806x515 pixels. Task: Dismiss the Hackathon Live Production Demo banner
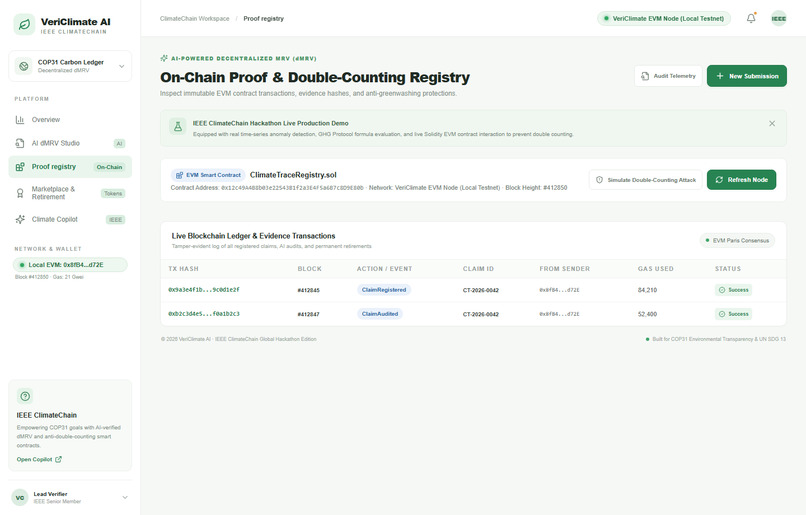coord(772,123)
